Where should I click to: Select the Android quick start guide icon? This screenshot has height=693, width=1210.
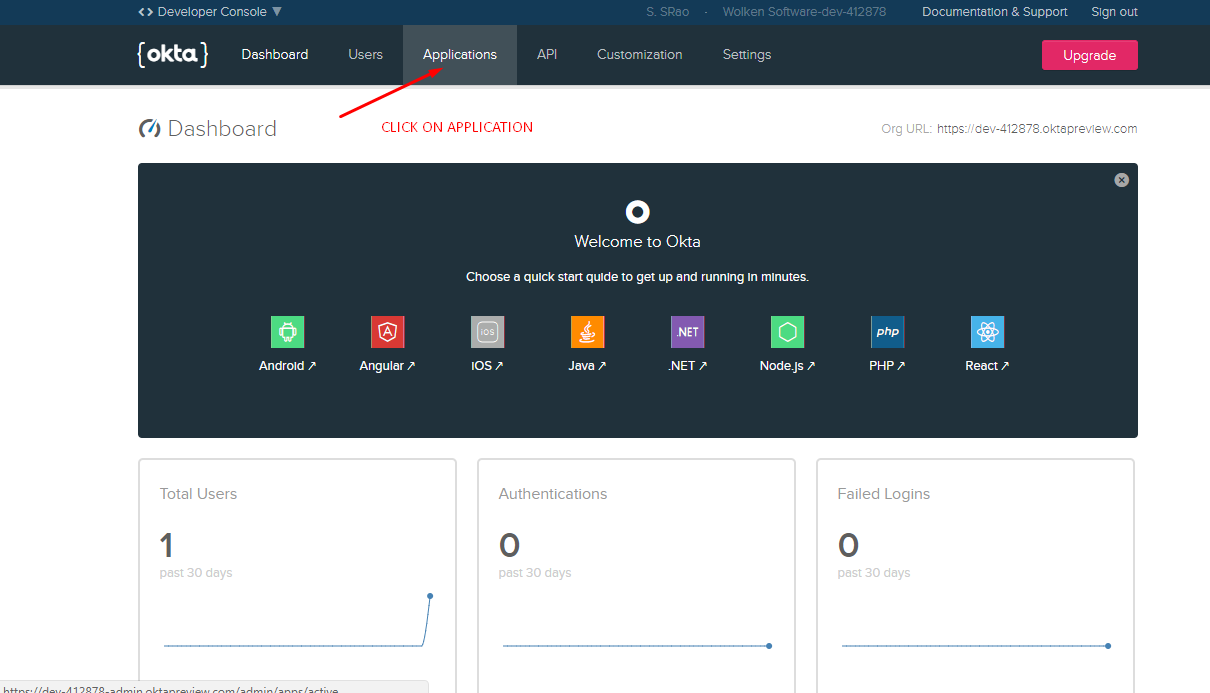tap(287, 331)
